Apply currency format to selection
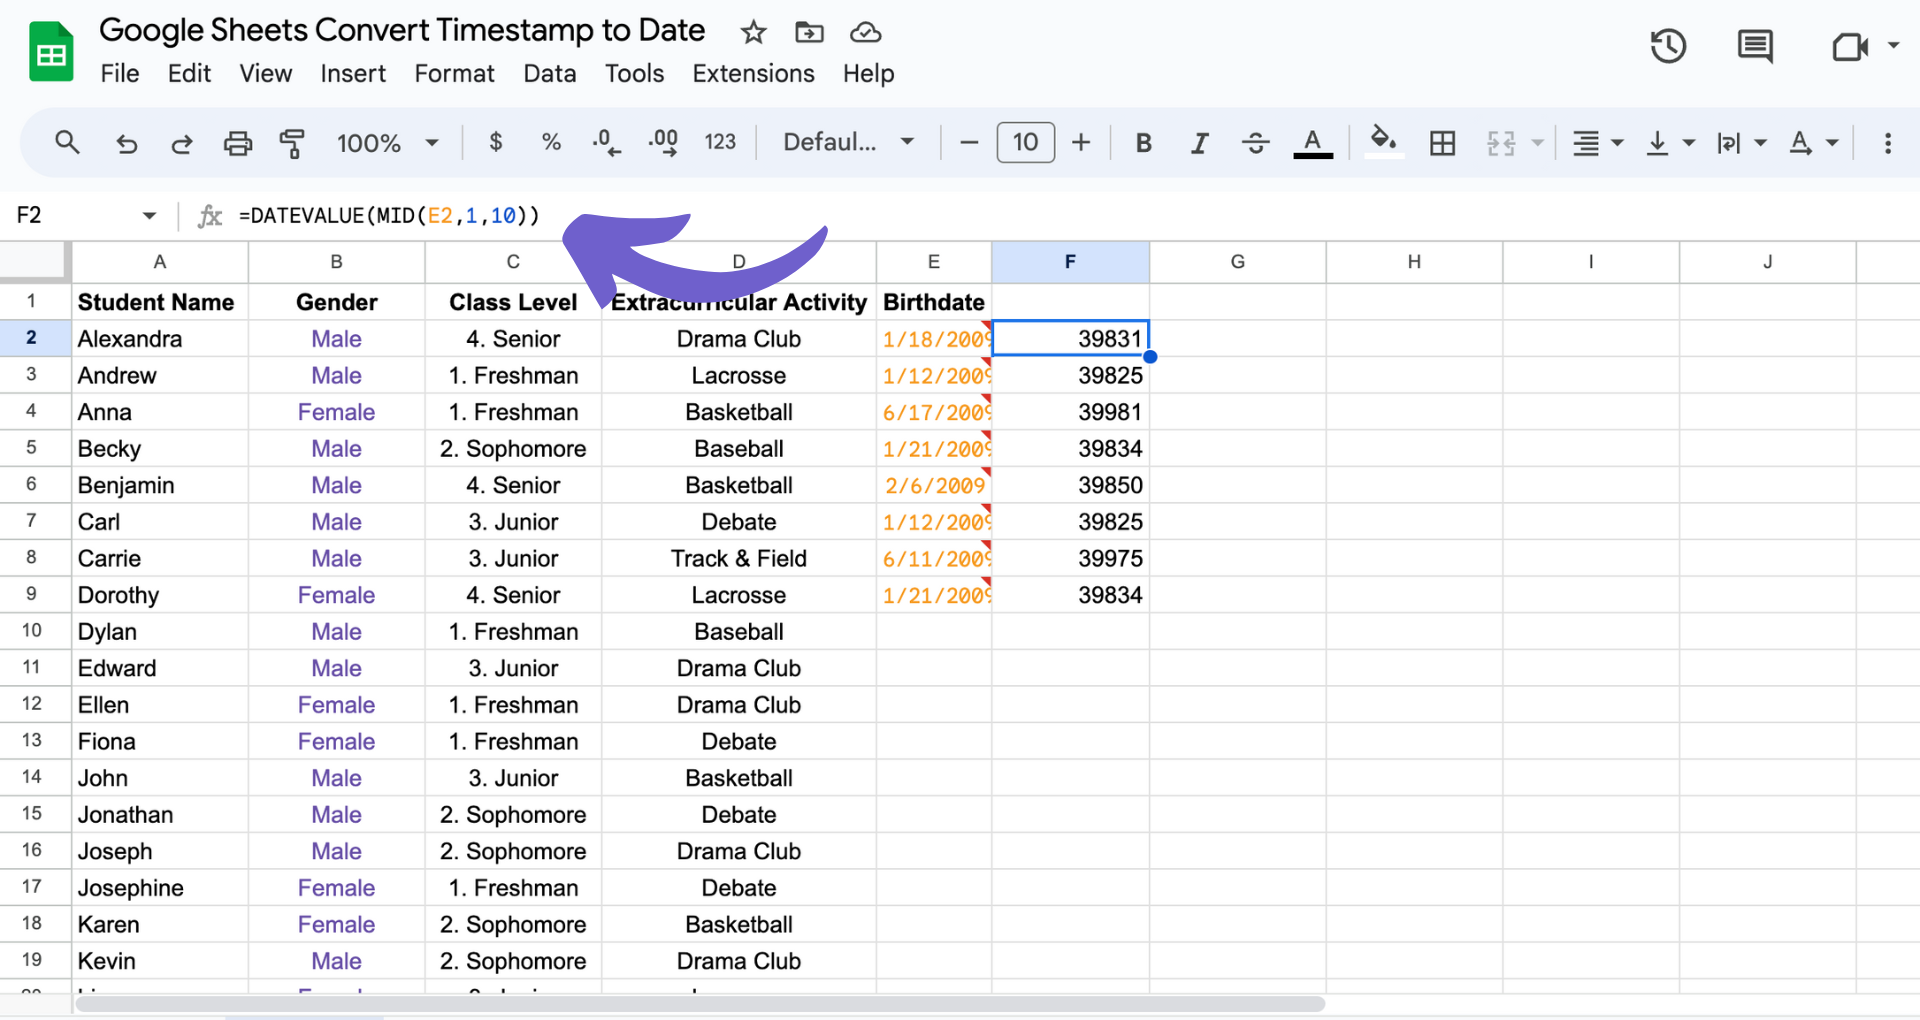This screenshot has height=1020, width=1920. click(x=495, y=142)
